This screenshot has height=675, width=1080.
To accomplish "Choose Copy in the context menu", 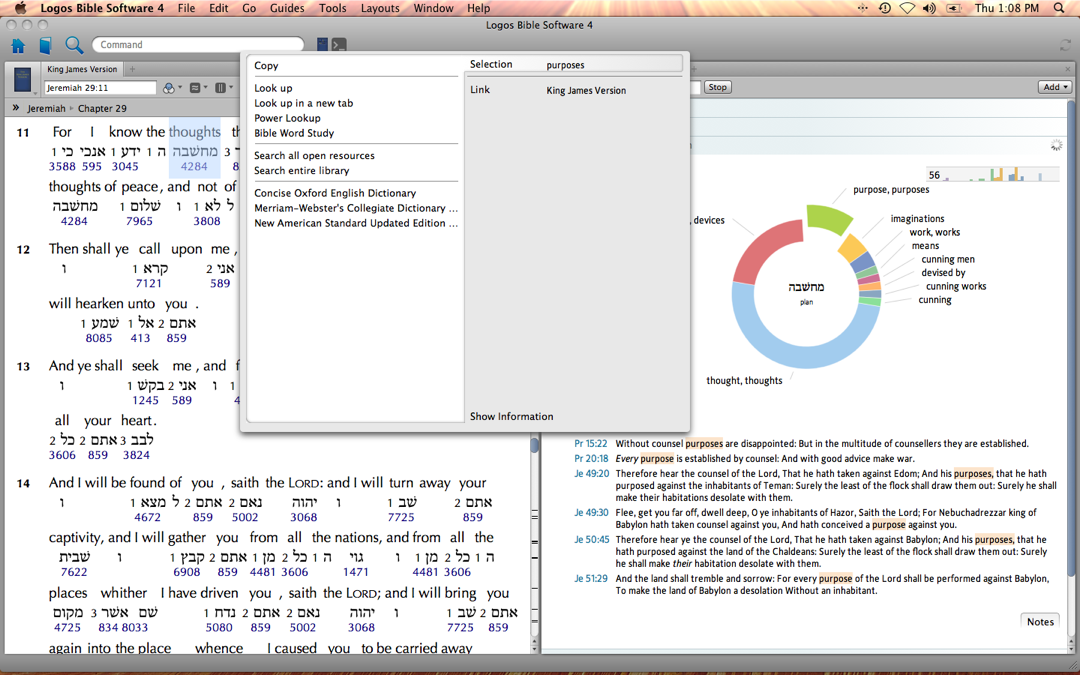I will pos(266,65).
